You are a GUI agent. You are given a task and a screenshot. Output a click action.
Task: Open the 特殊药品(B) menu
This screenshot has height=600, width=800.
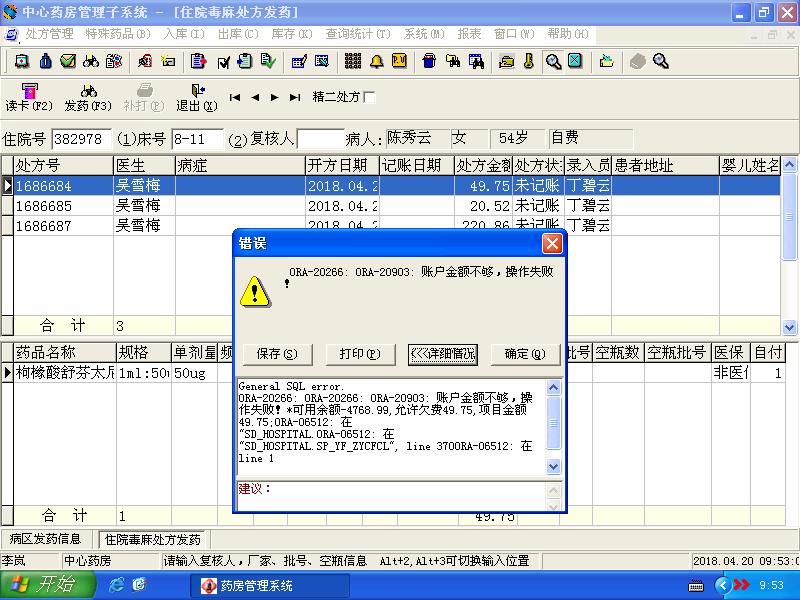click(117, 34)
